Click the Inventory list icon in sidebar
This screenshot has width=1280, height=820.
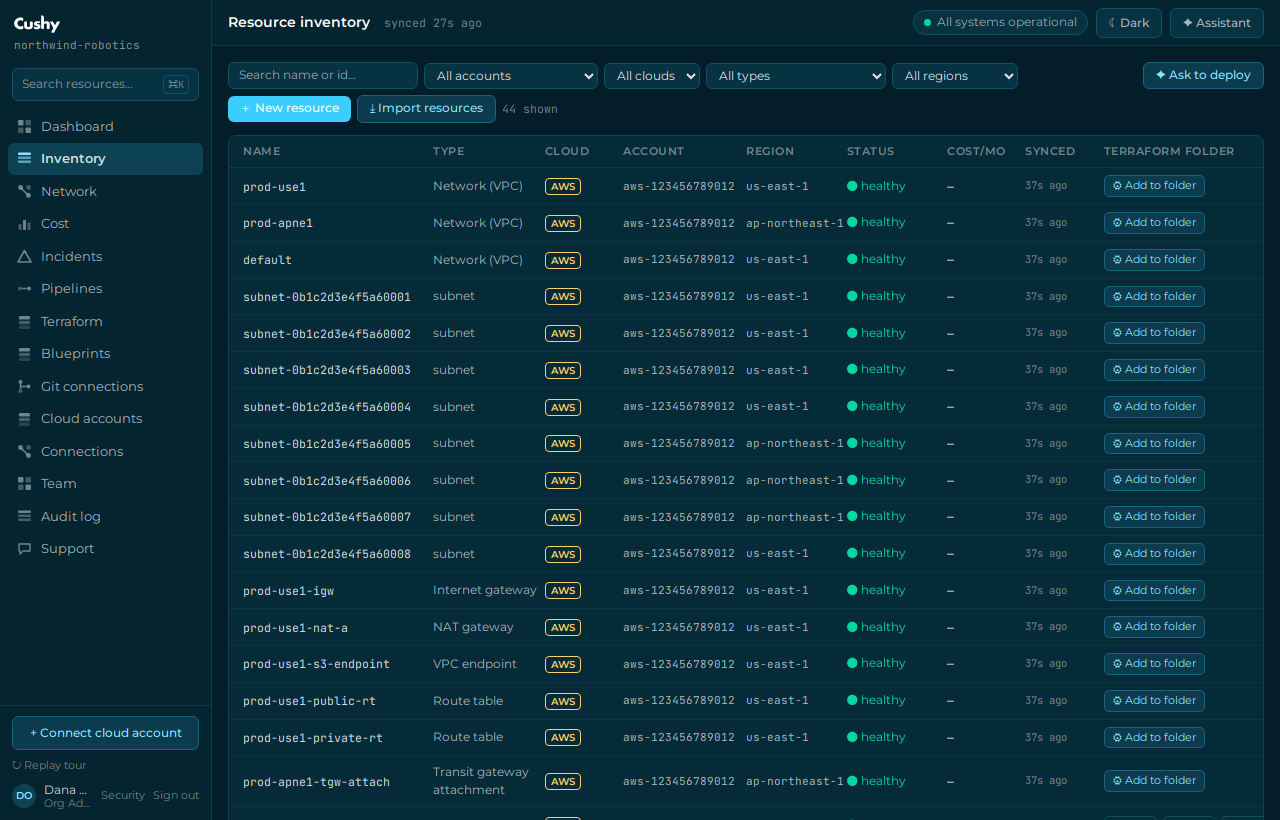(24, 159)
